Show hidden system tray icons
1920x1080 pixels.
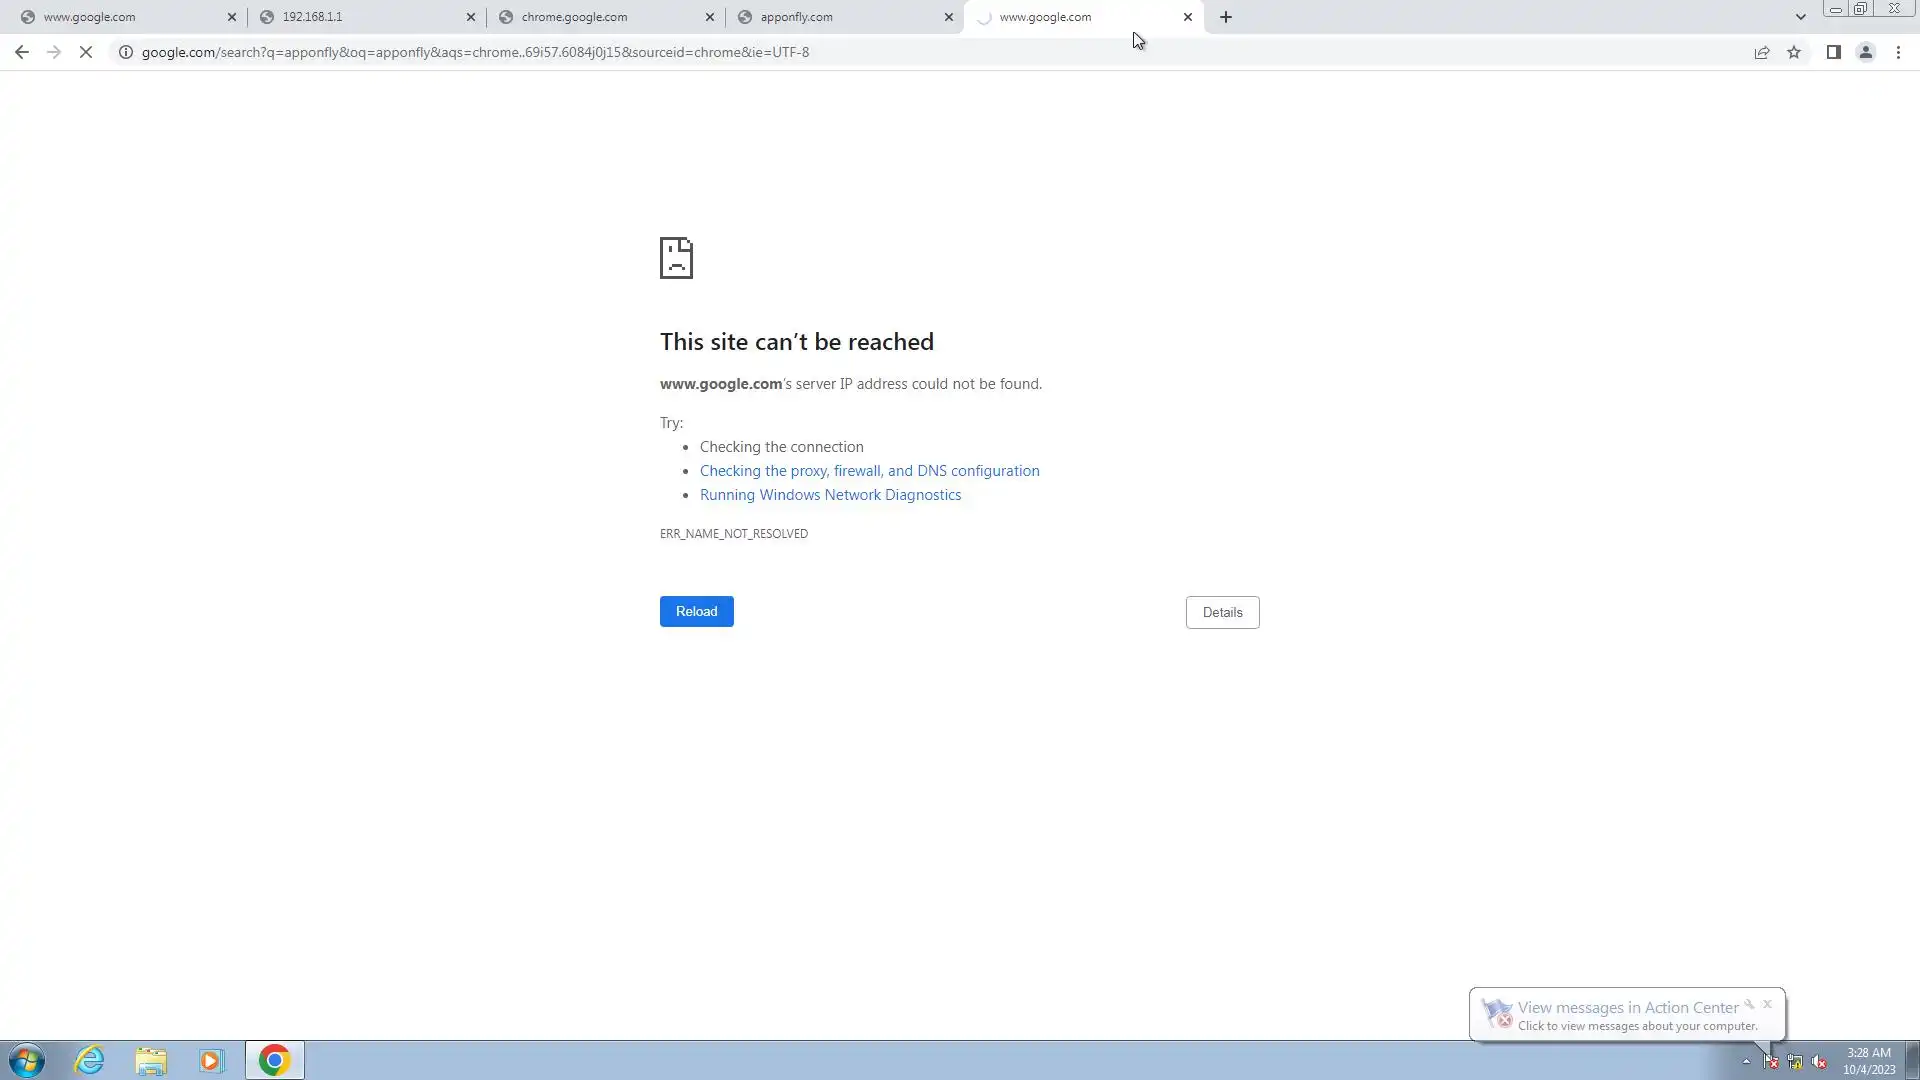(x=1746, y=1061)
